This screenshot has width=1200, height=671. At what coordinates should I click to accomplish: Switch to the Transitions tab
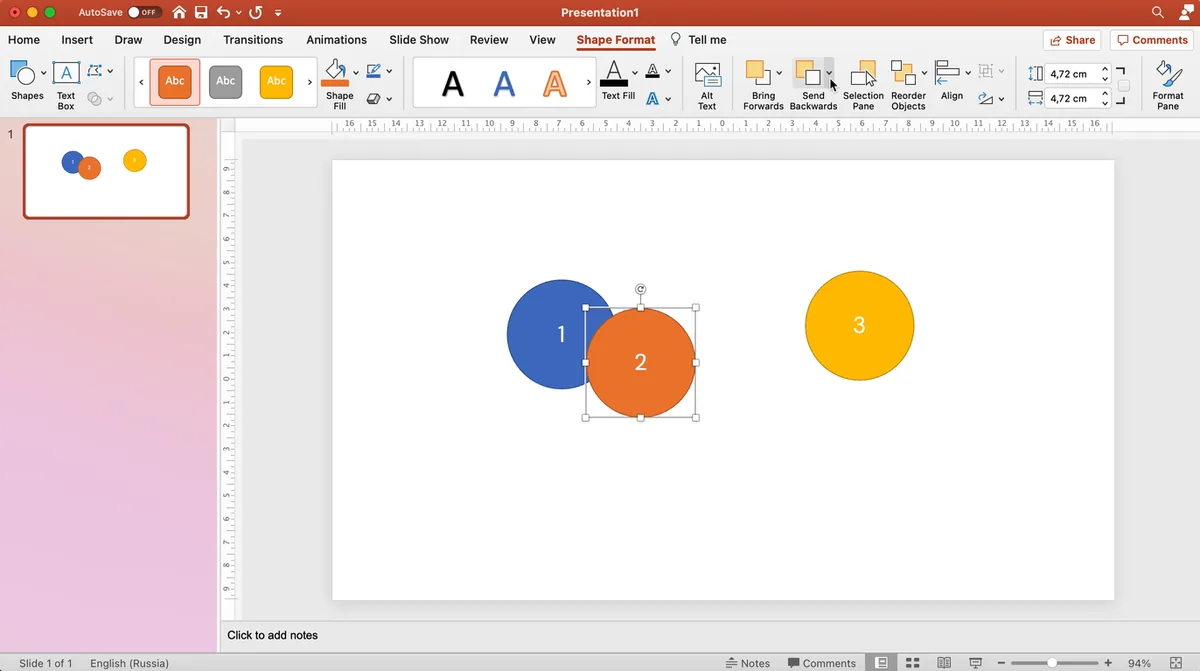click(253, 40)
